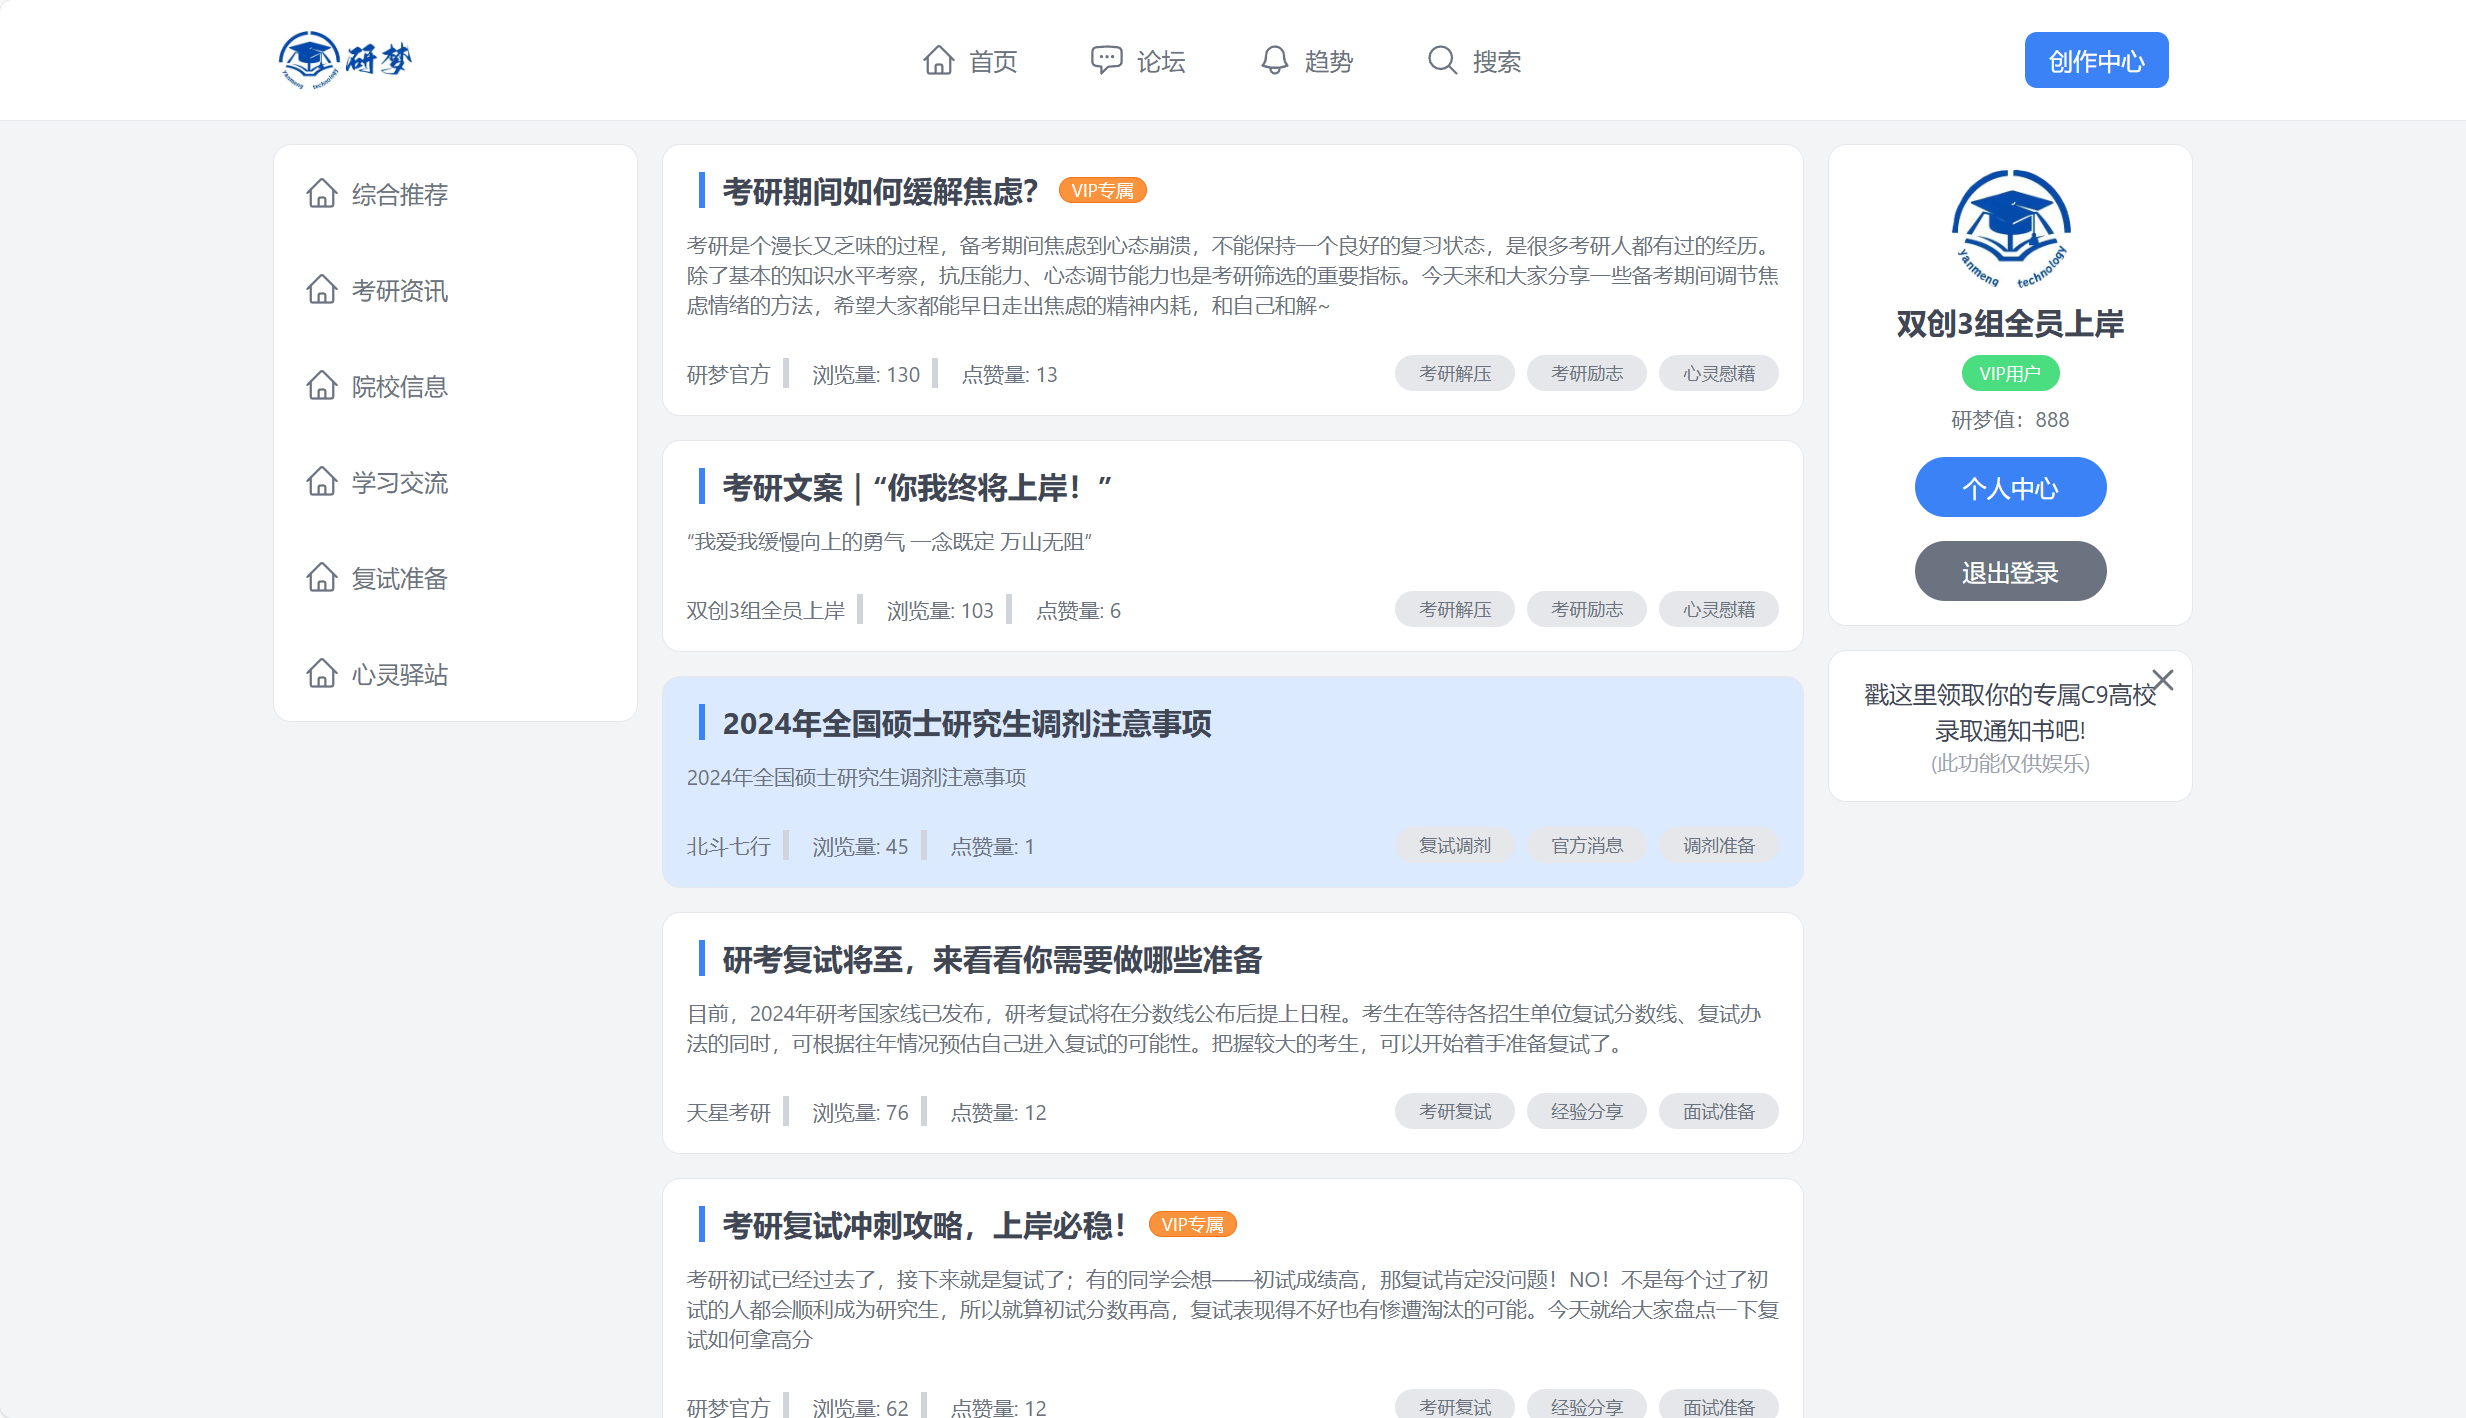The width and height of the screenshot is (2466, 1418).
Task: Click the VIP用户 status badge
Action: tap(2009, 372)
